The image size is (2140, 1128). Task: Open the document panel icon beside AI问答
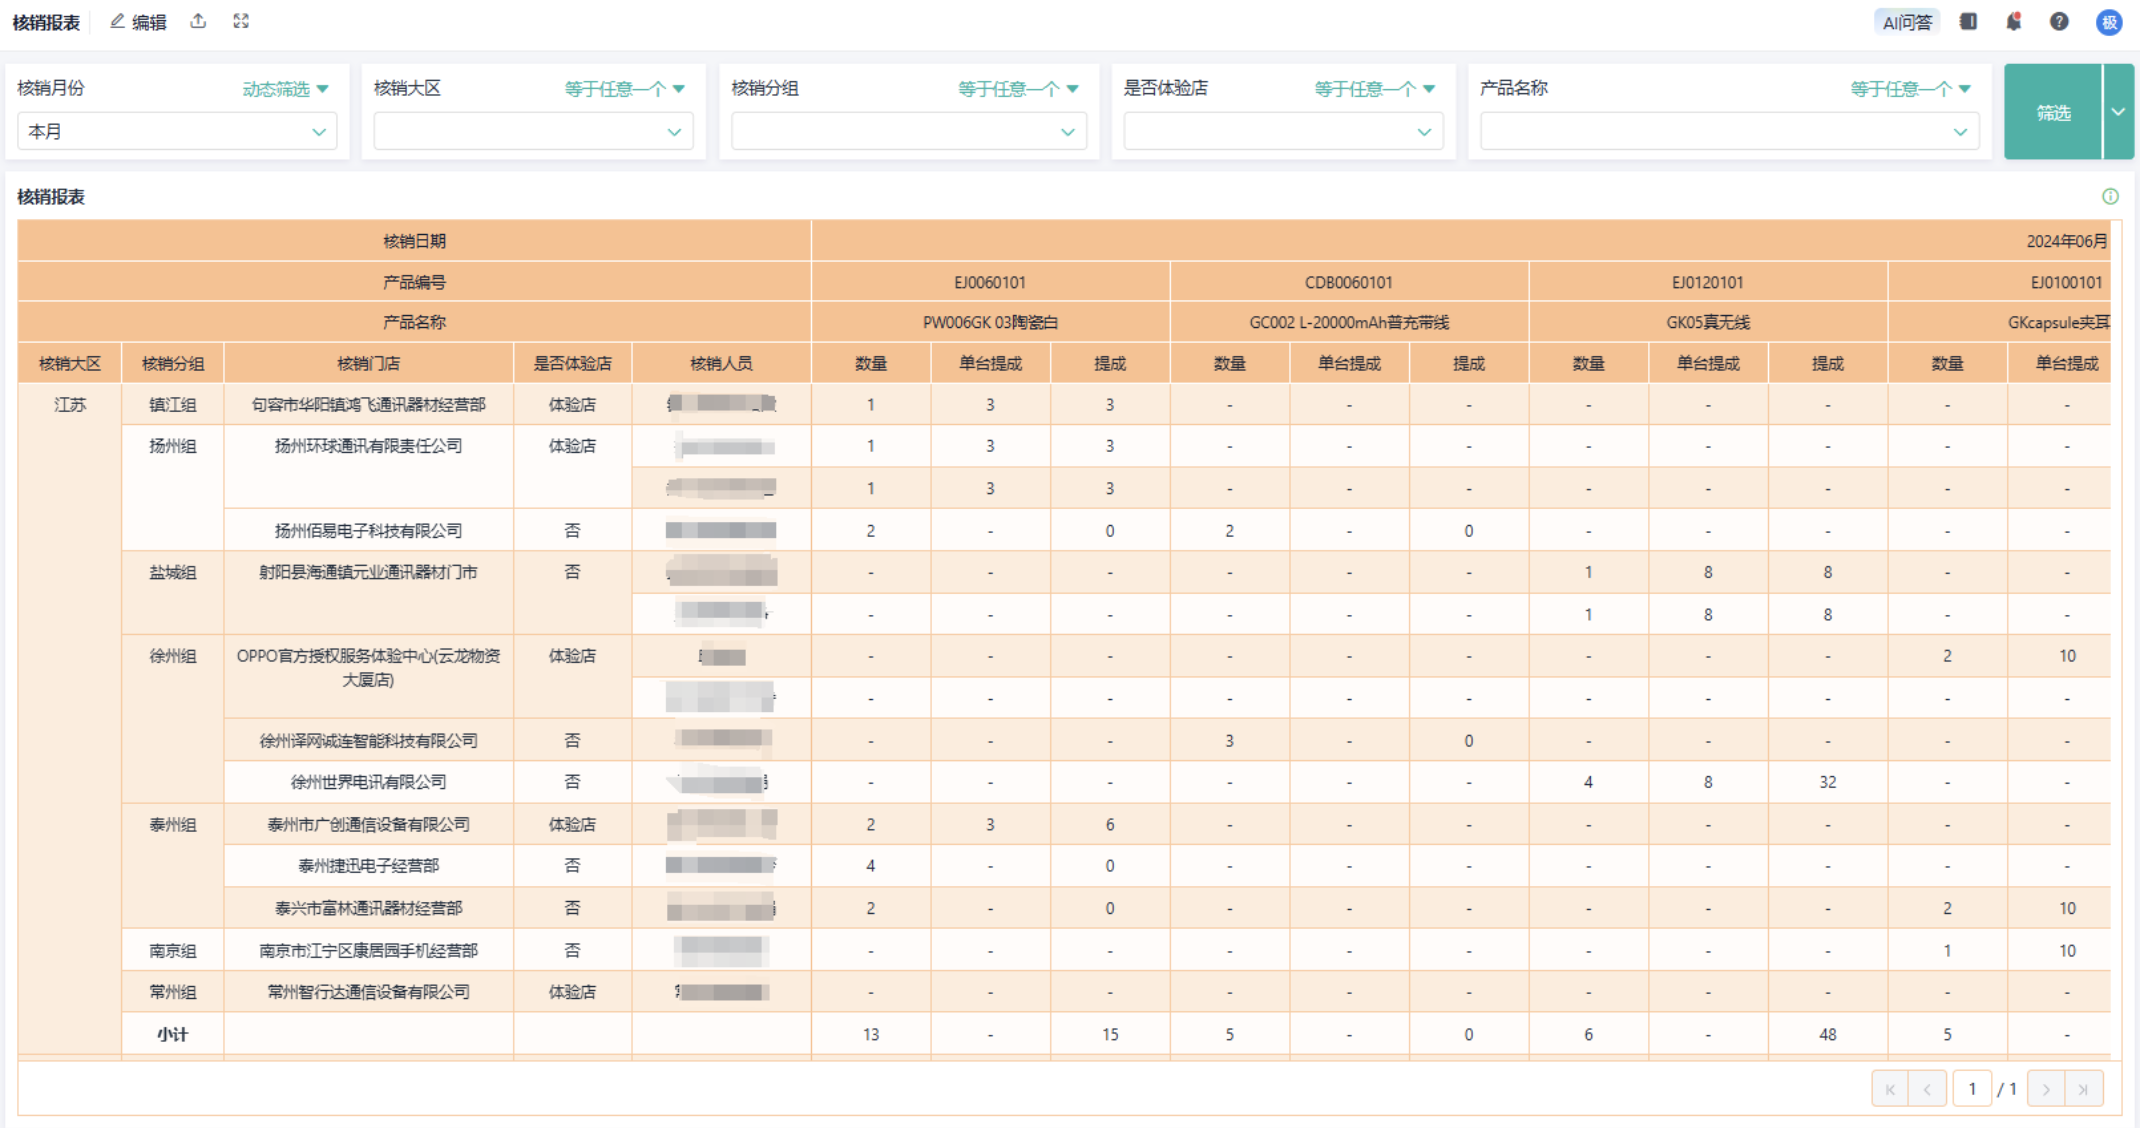point(1968,22)
